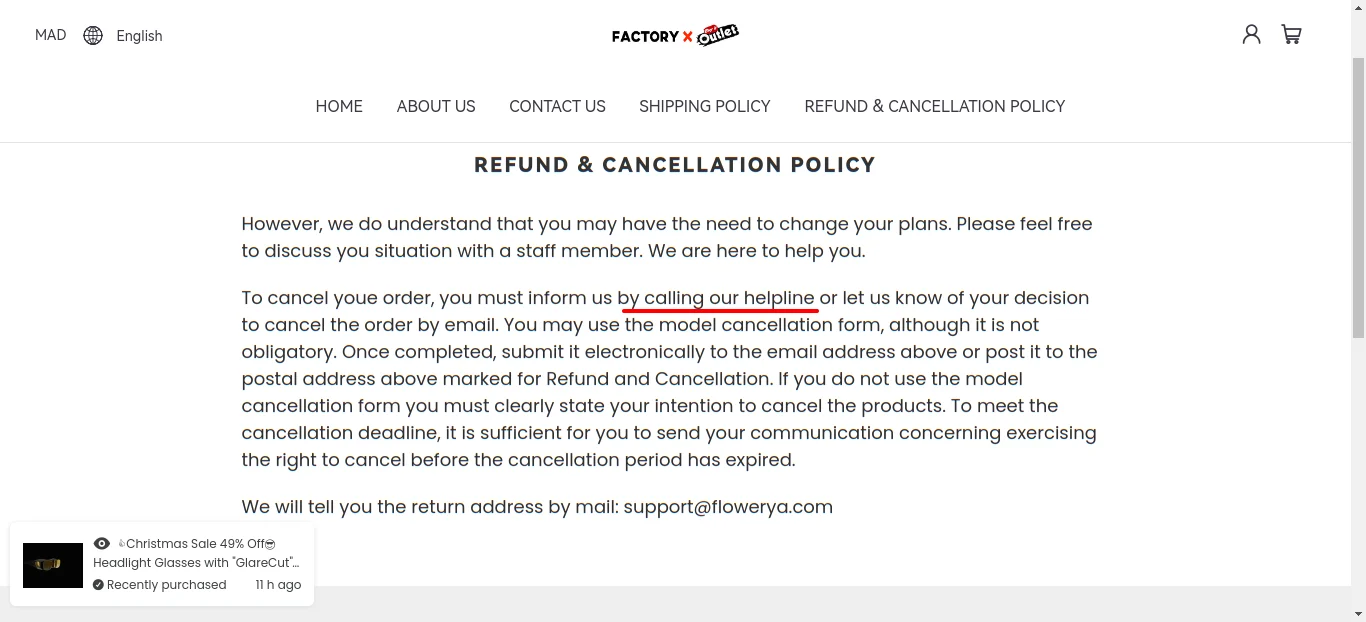Image resolution: width=1366 pixels, height=622 pixels.
Task: Click the support@flowerya.com email address
Action: [x=728, y=507]
